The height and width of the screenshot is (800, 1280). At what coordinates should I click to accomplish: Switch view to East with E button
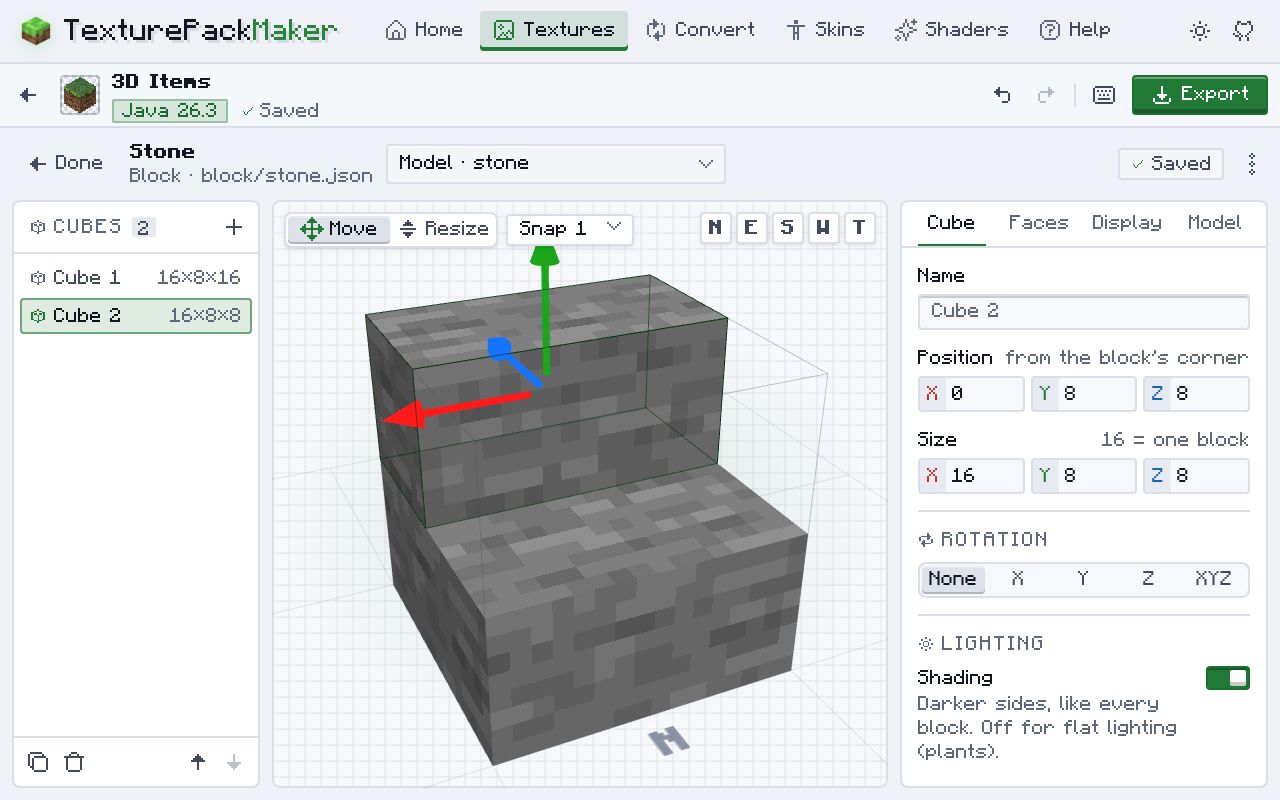751,228
